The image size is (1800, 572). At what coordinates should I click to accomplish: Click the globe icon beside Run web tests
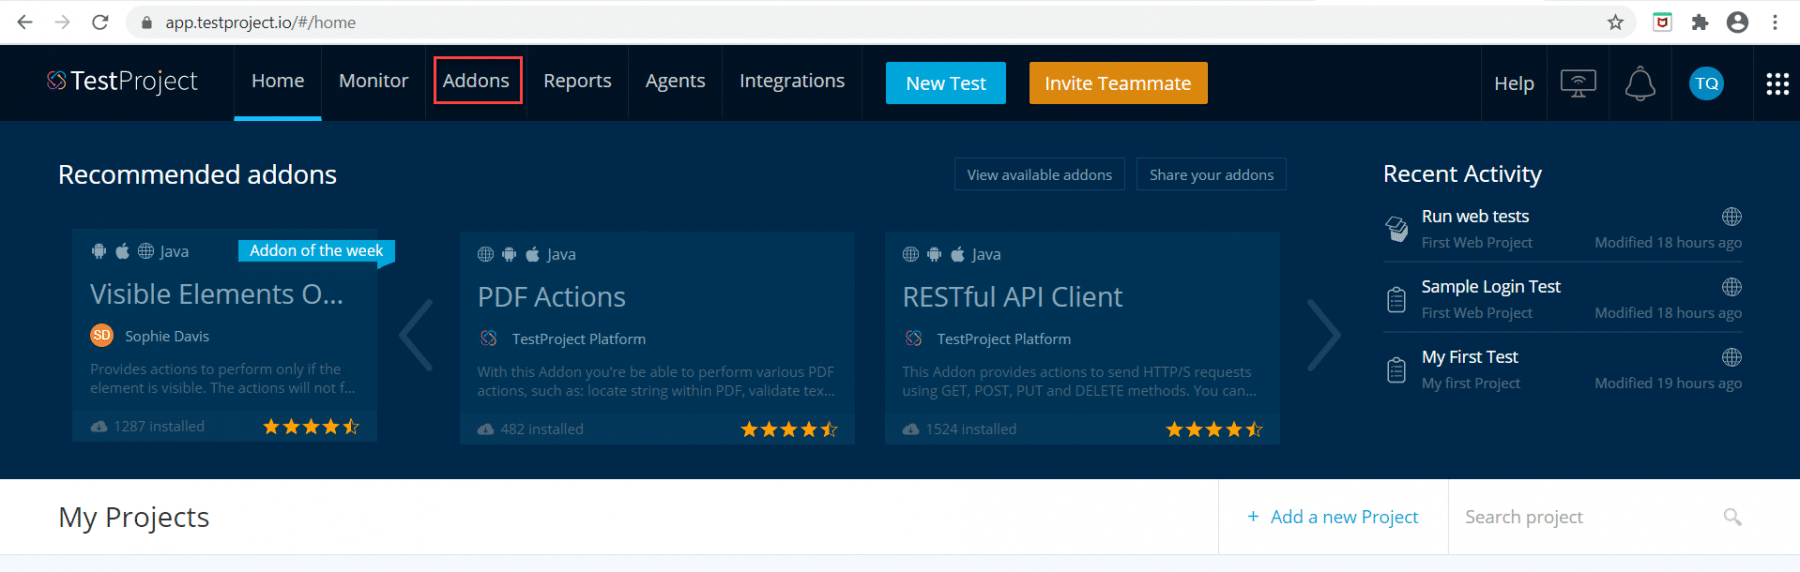click(1732, 217)
